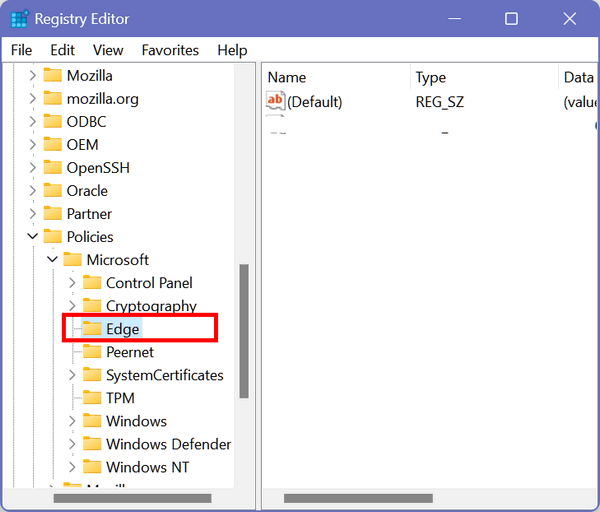Select the Policies key label
Image resolution: width=600 pixels, height=512 pixels.
tap(90, 237)
